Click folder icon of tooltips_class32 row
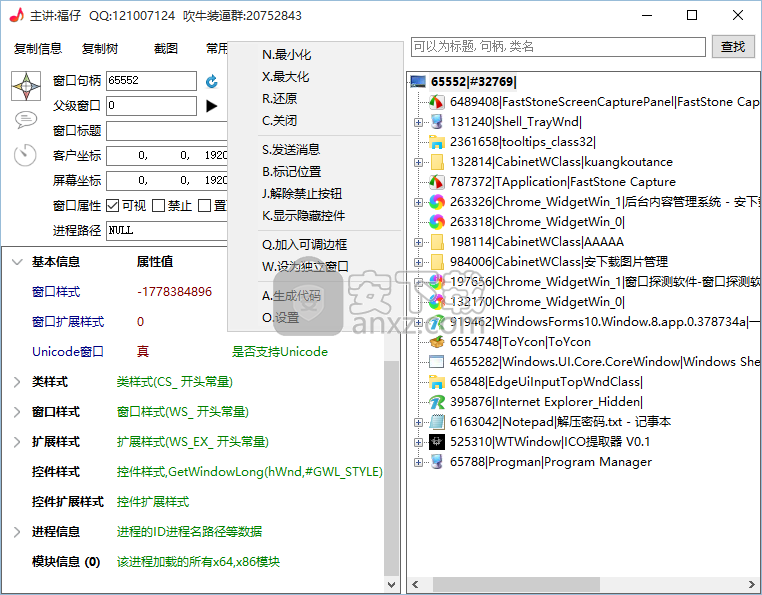This screenshot has width=762, height=595. pos(436,142)
